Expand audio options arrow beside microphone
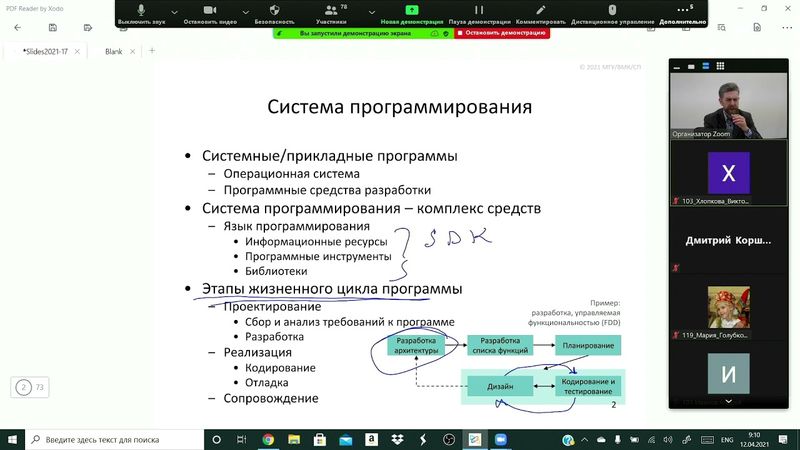The height and width of the screenshot is (450, 800). click(174, 12)
